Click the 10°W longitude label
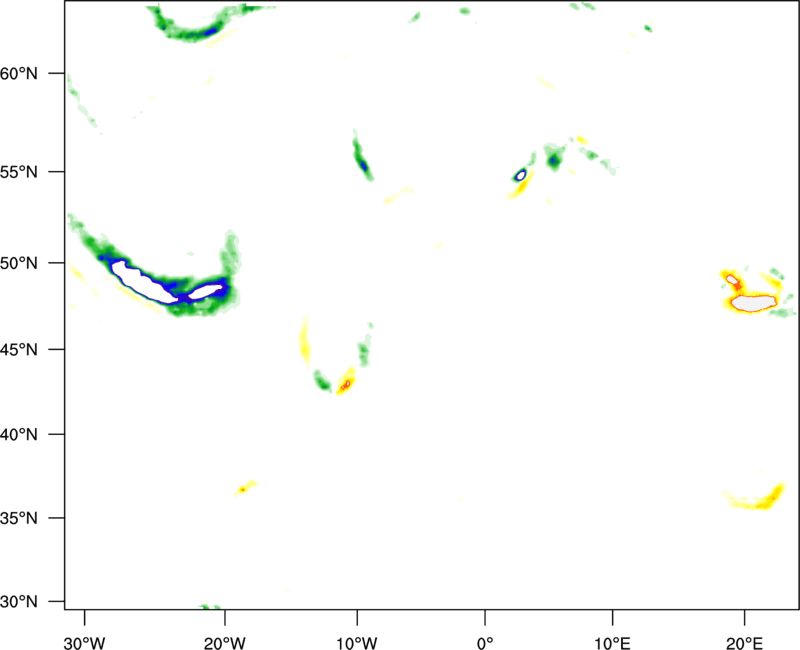 [357, 643]
